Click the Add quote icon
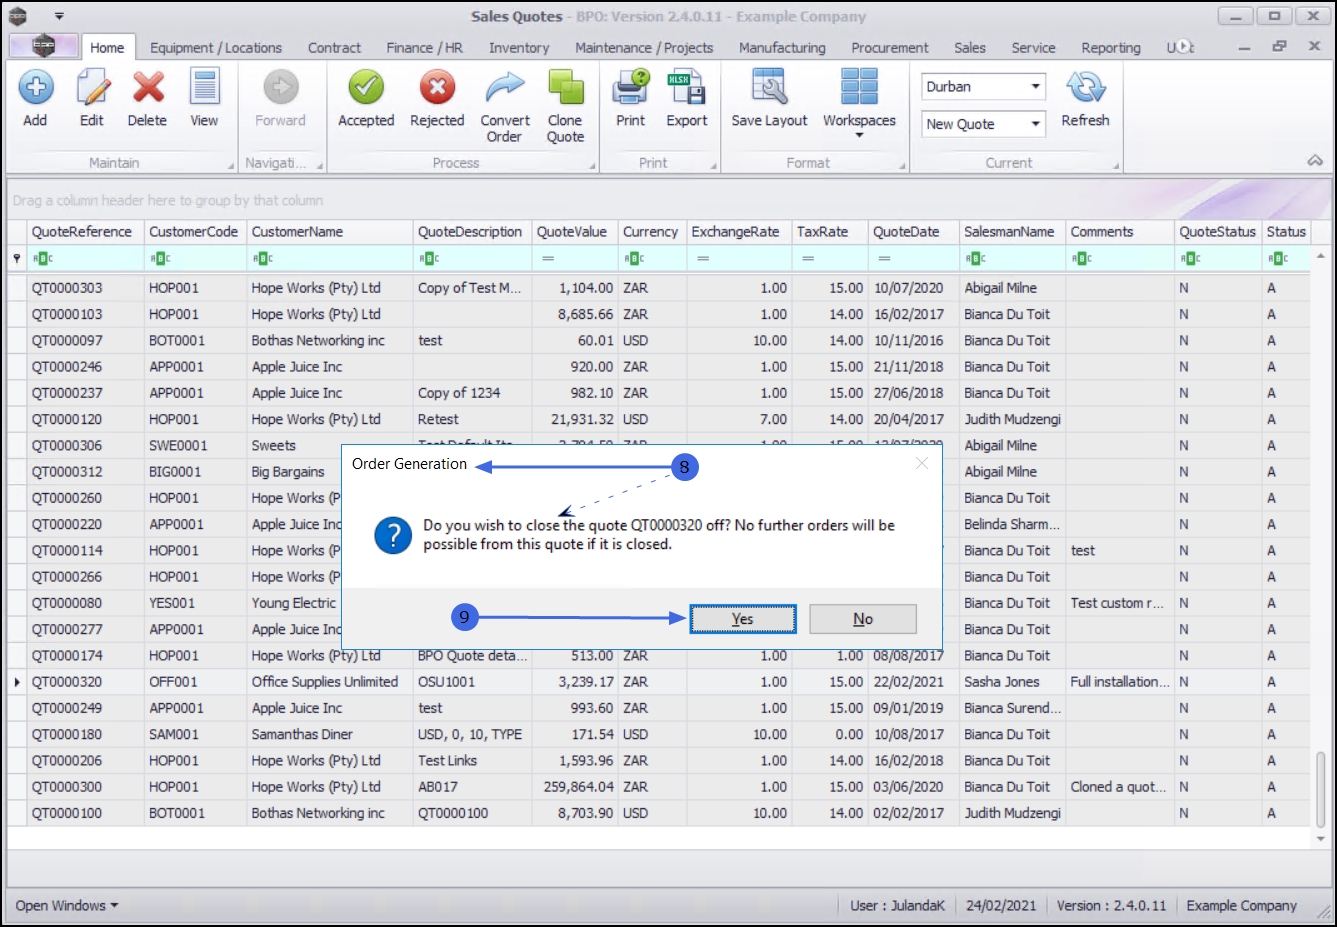The height and width of the screenshot is (927, 1337). click(x=36, y=89)
